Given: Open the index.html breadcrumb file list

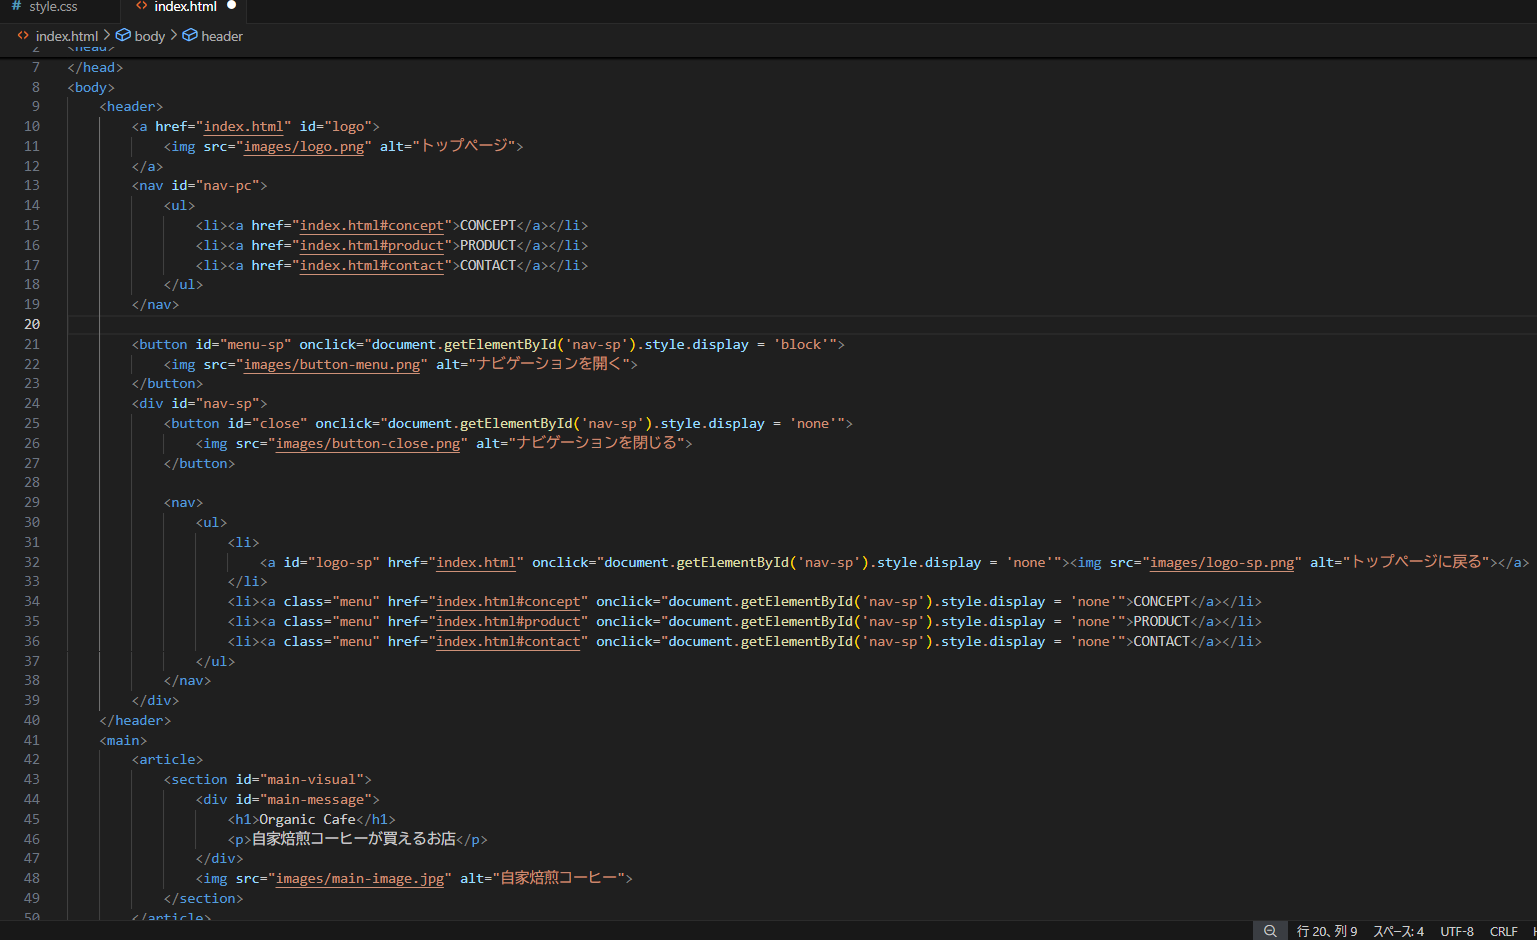Looking at the screenshot, I should coord(66,36).
